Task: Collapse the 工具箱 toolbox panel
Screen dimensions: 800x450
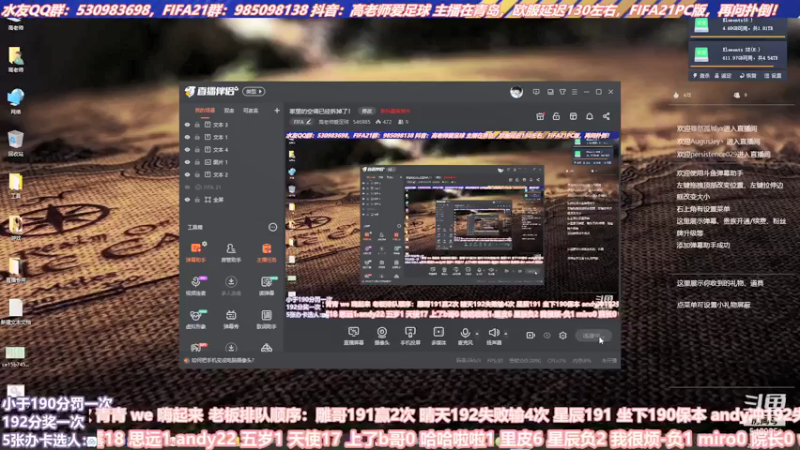Action: point(272,227)
